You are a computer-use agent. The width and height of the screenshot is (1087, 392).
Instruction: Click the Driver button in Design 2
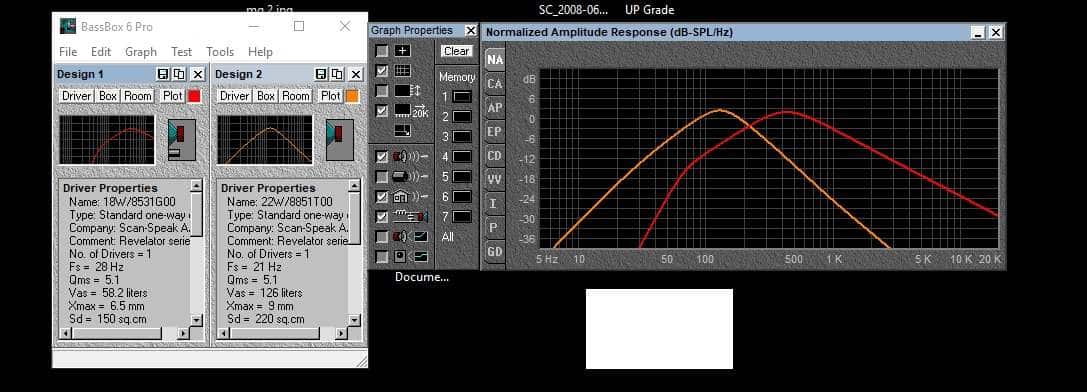234,96
